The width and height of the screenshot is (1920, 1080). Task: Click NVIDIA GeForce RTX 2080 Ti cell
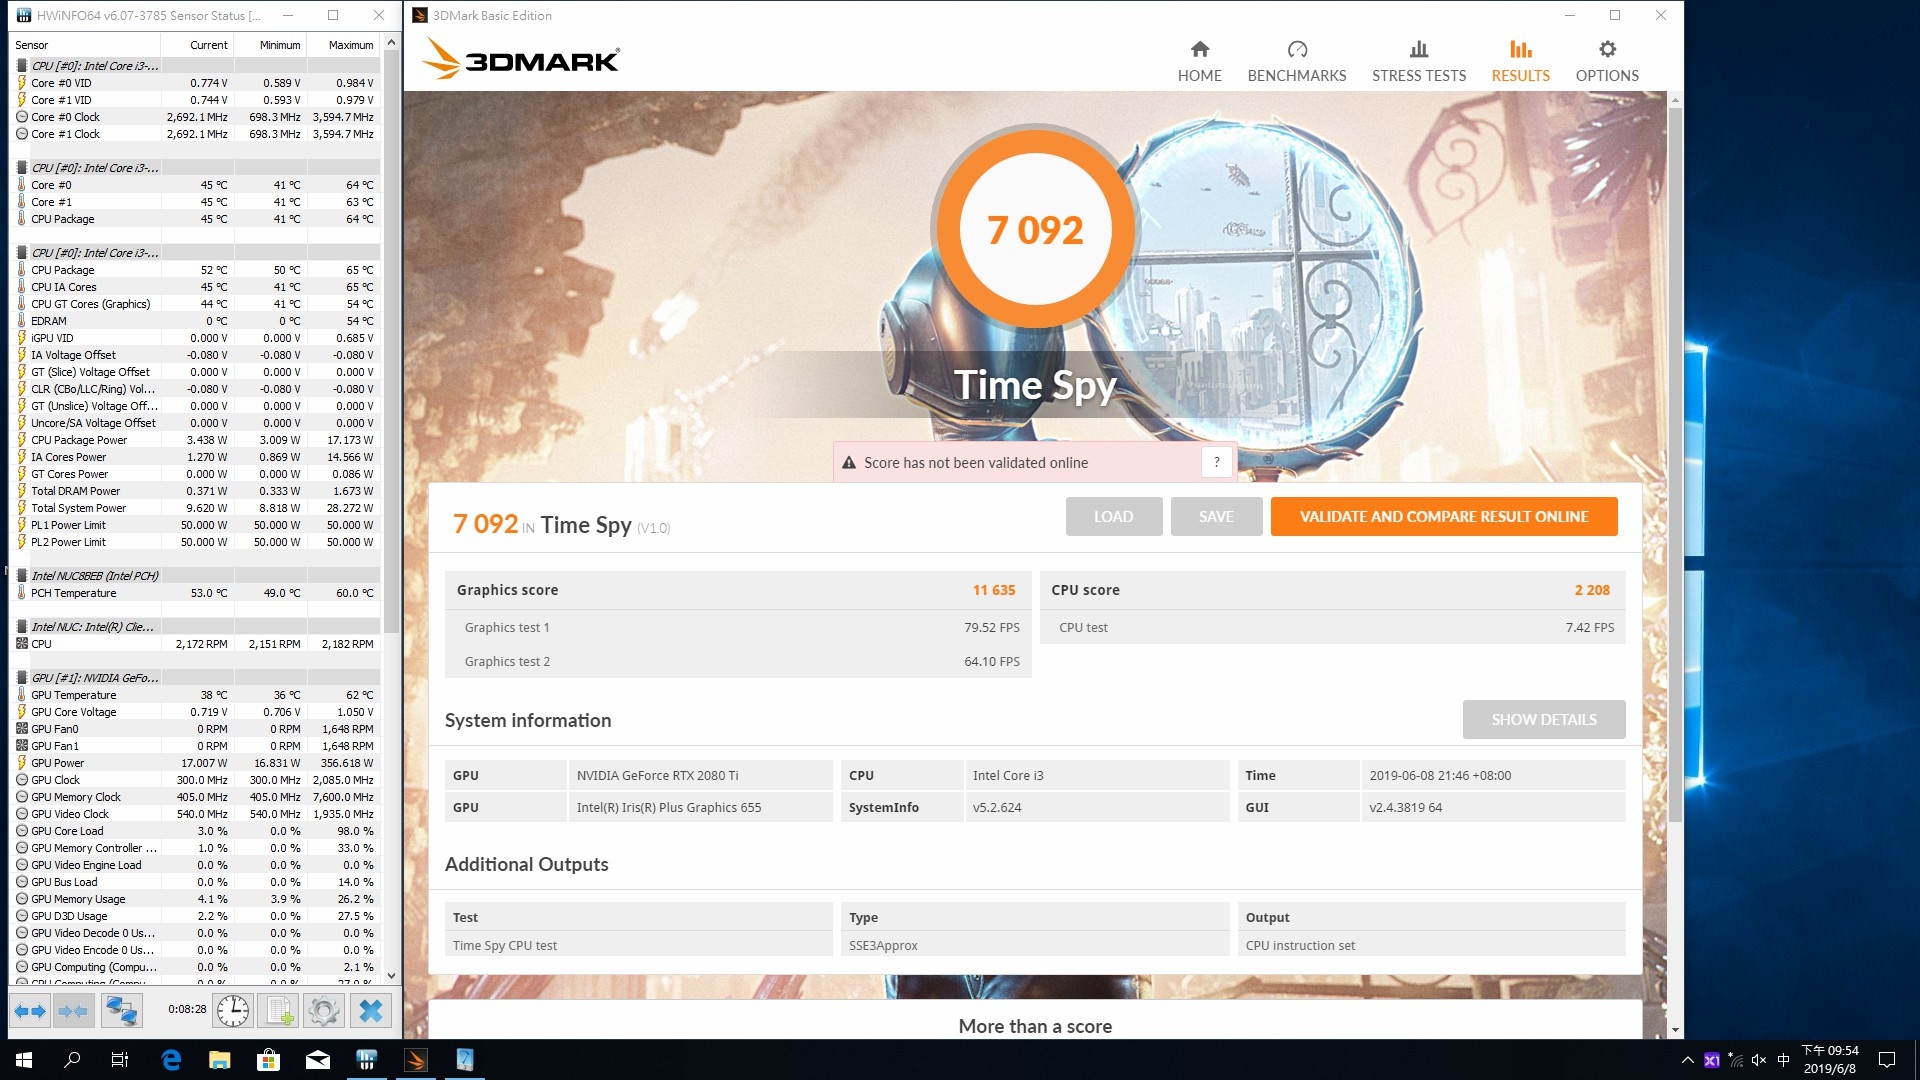point(700,775)
